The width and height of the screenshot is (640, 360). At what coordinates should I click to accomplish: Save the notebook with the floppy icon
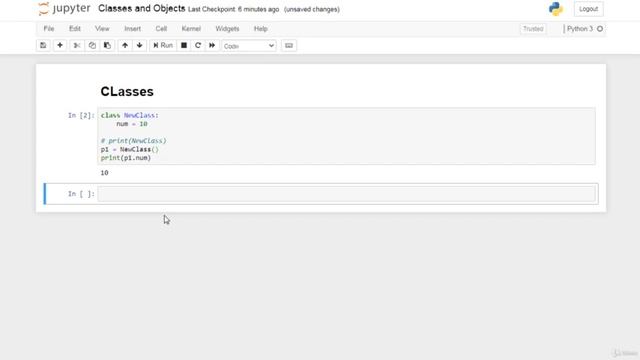[43, 45]
